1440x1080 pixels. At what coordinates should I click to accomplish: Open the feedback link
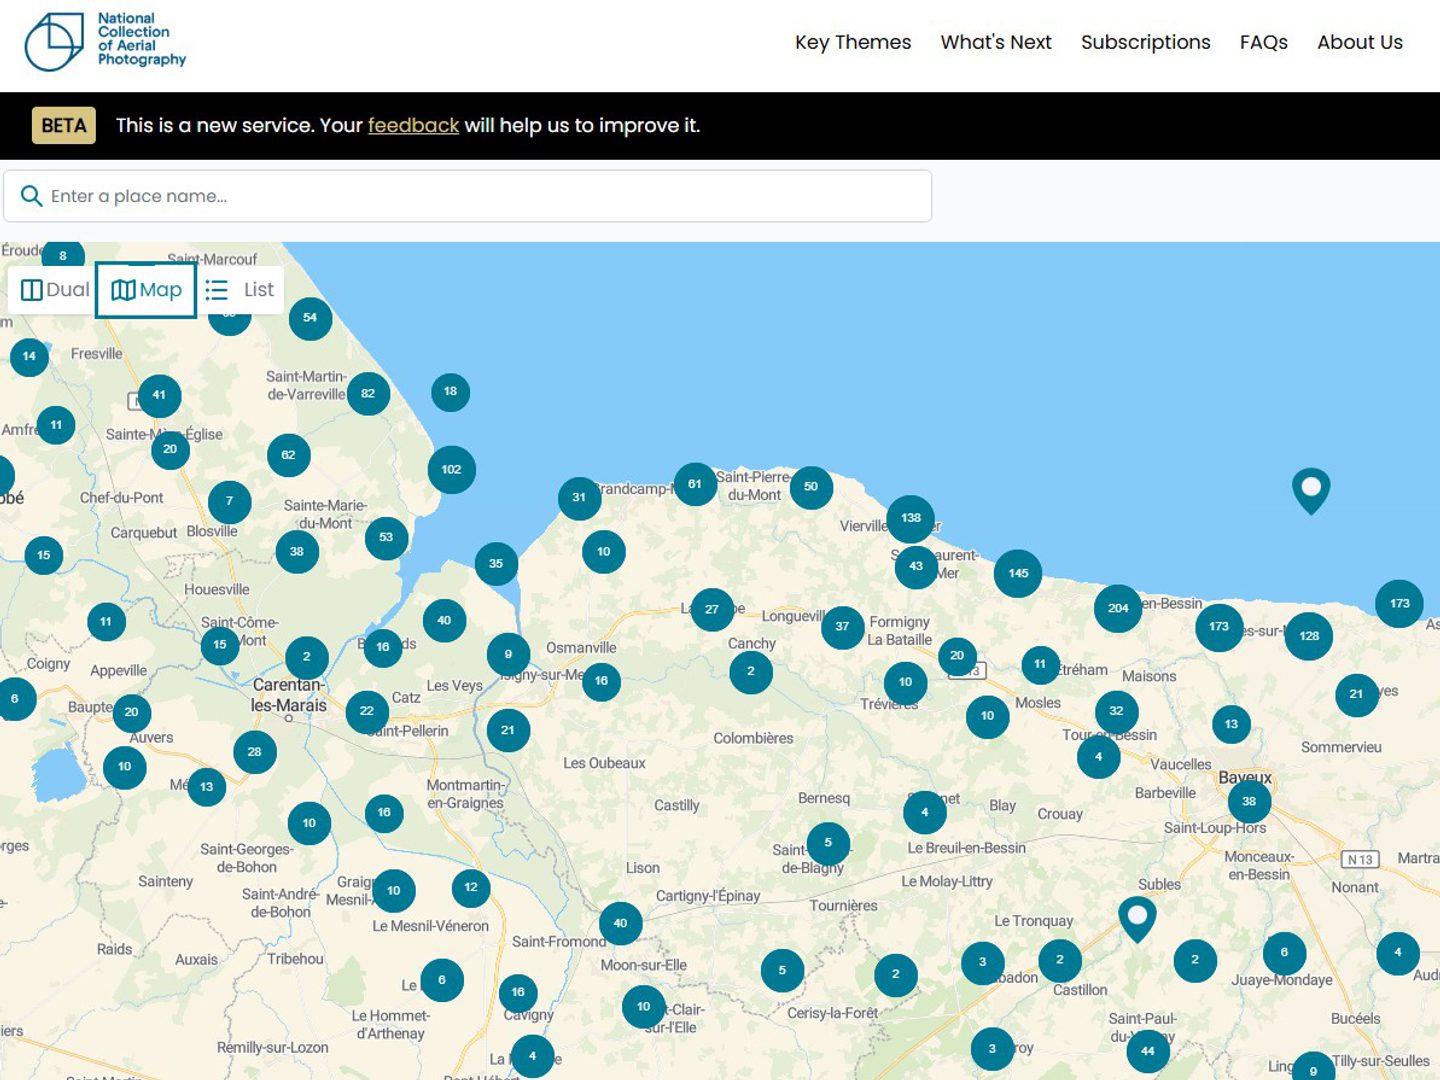[413, 125]
